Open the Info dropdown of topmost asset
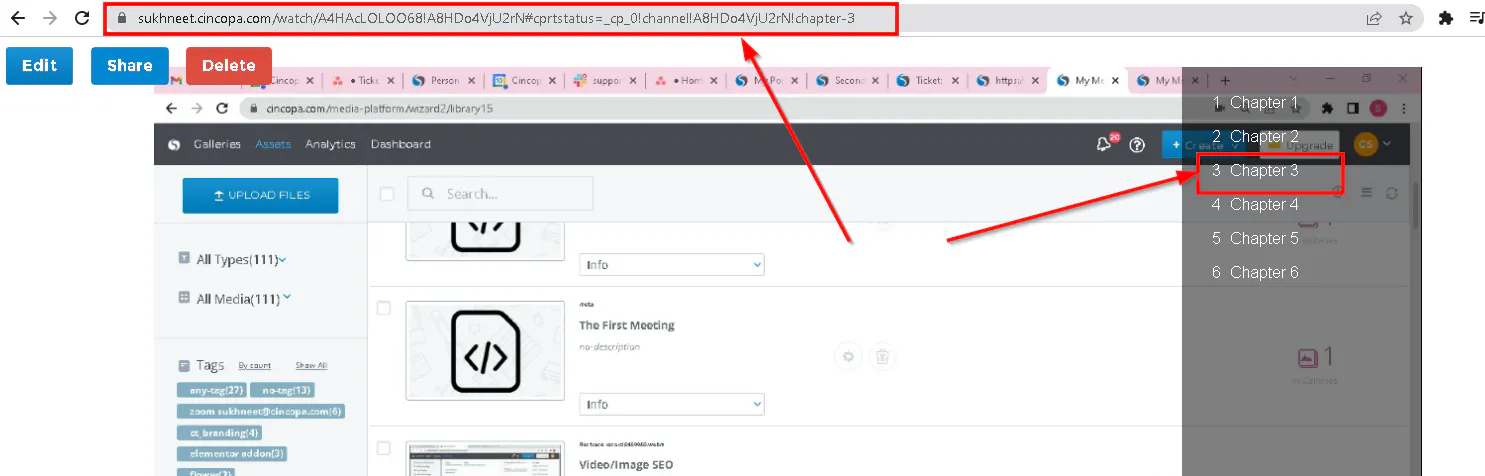This screenshot has width=1485, height=476. click(672, 265)
